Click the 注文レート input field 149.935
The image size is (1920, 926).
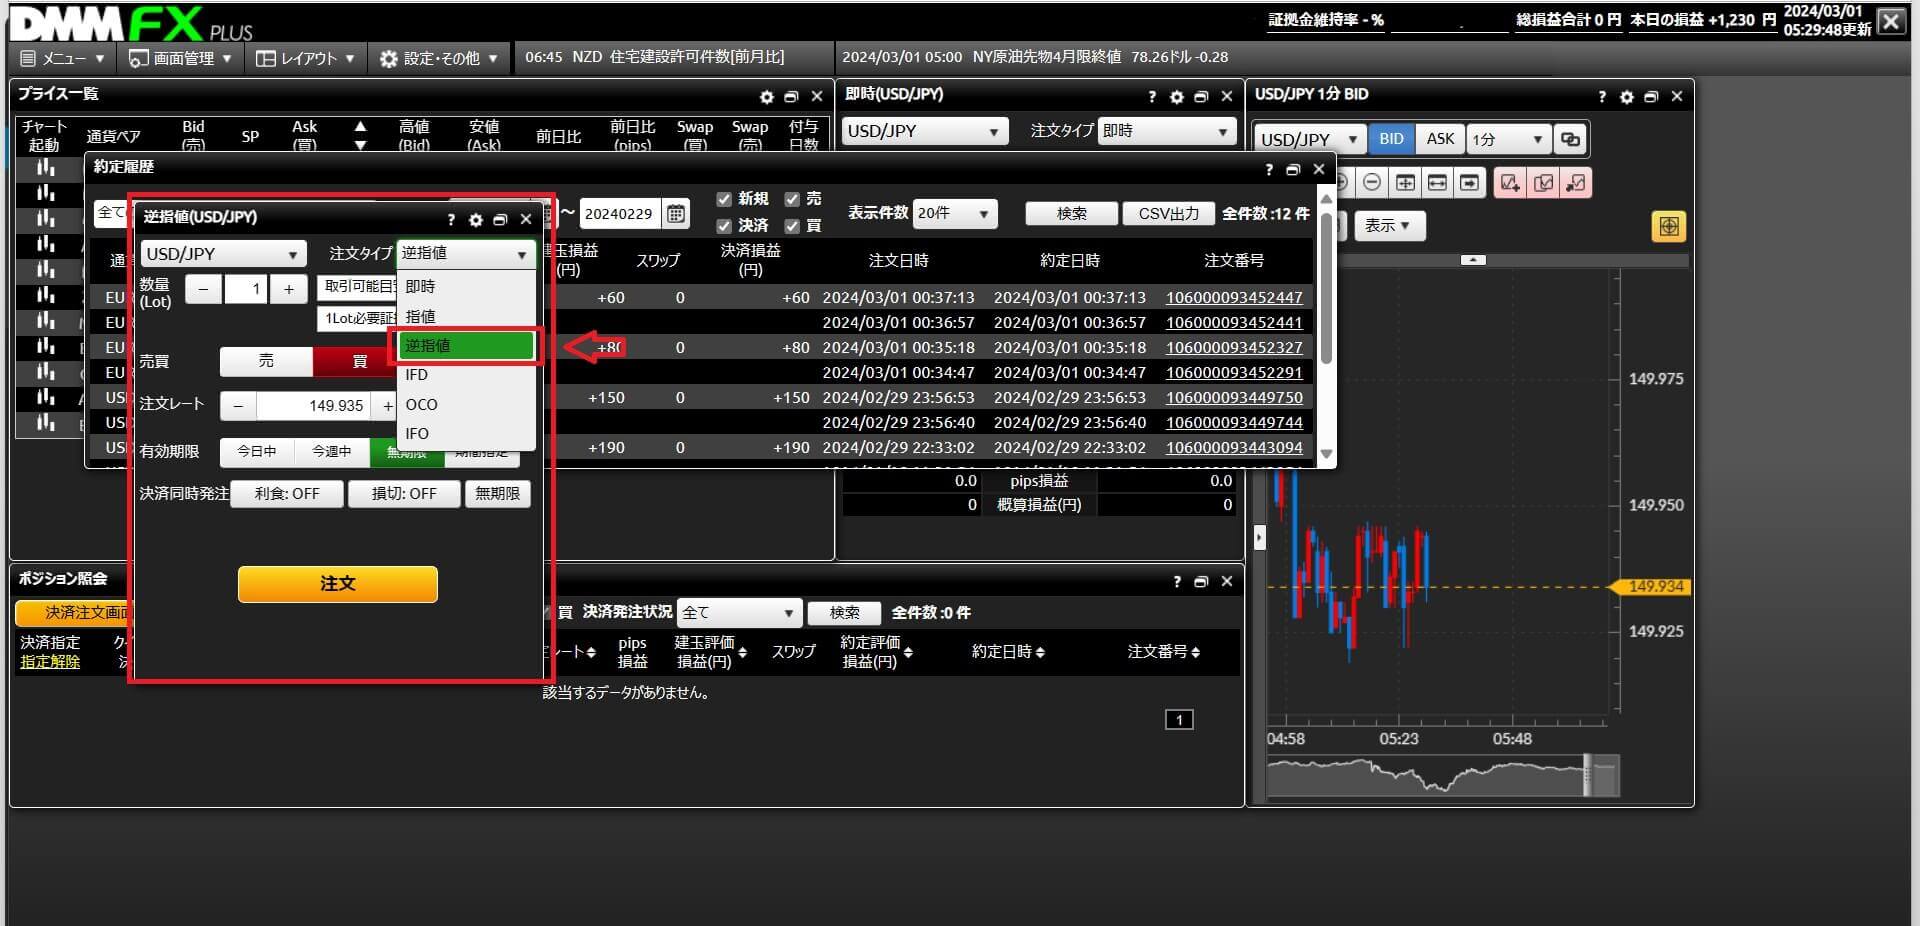(313, 406)
